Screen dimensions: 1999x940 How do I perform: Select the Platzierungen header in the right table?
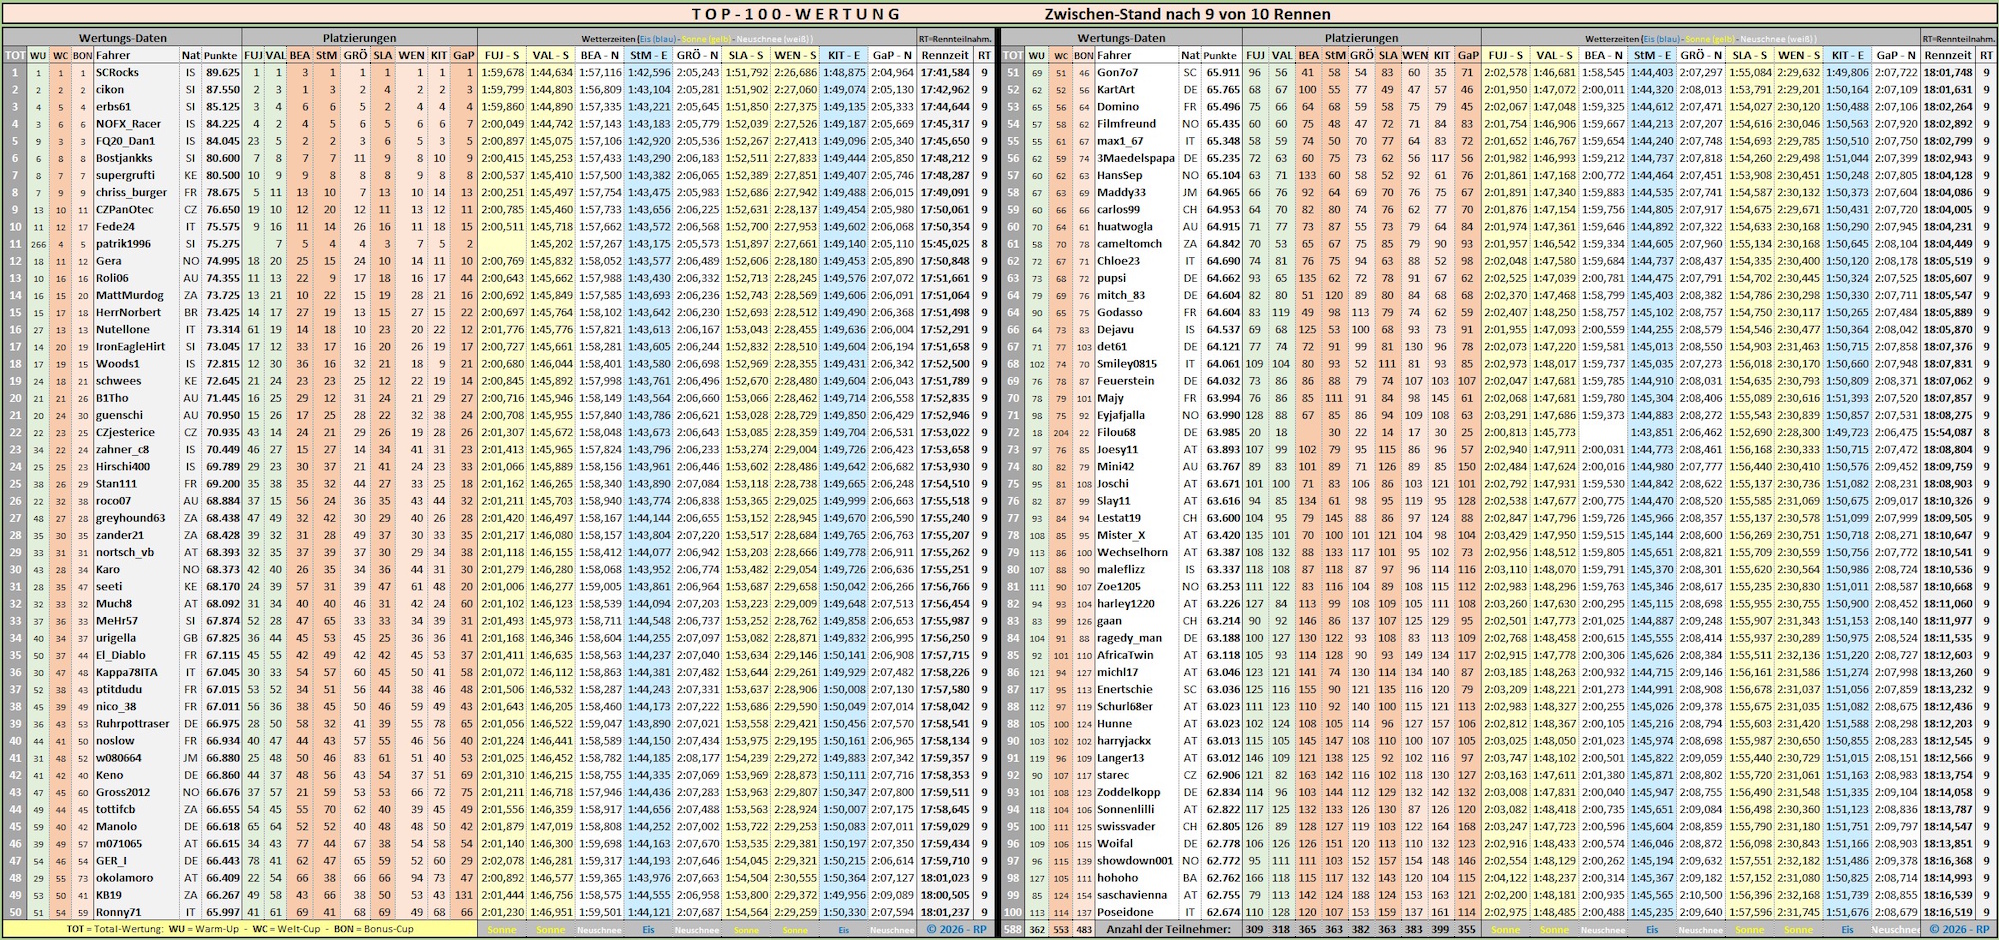(1361, 38)
